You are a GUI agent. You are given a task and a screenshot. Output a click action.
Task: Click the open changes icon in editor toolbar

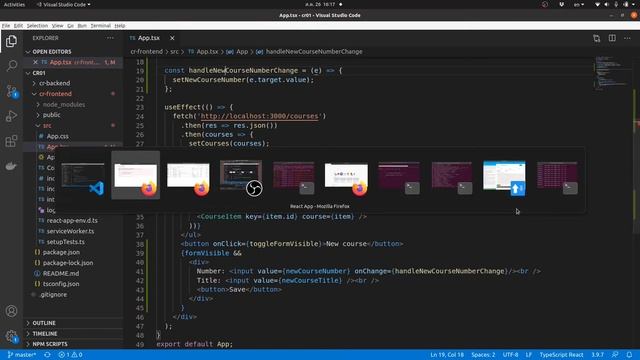[x=597, y=38]
